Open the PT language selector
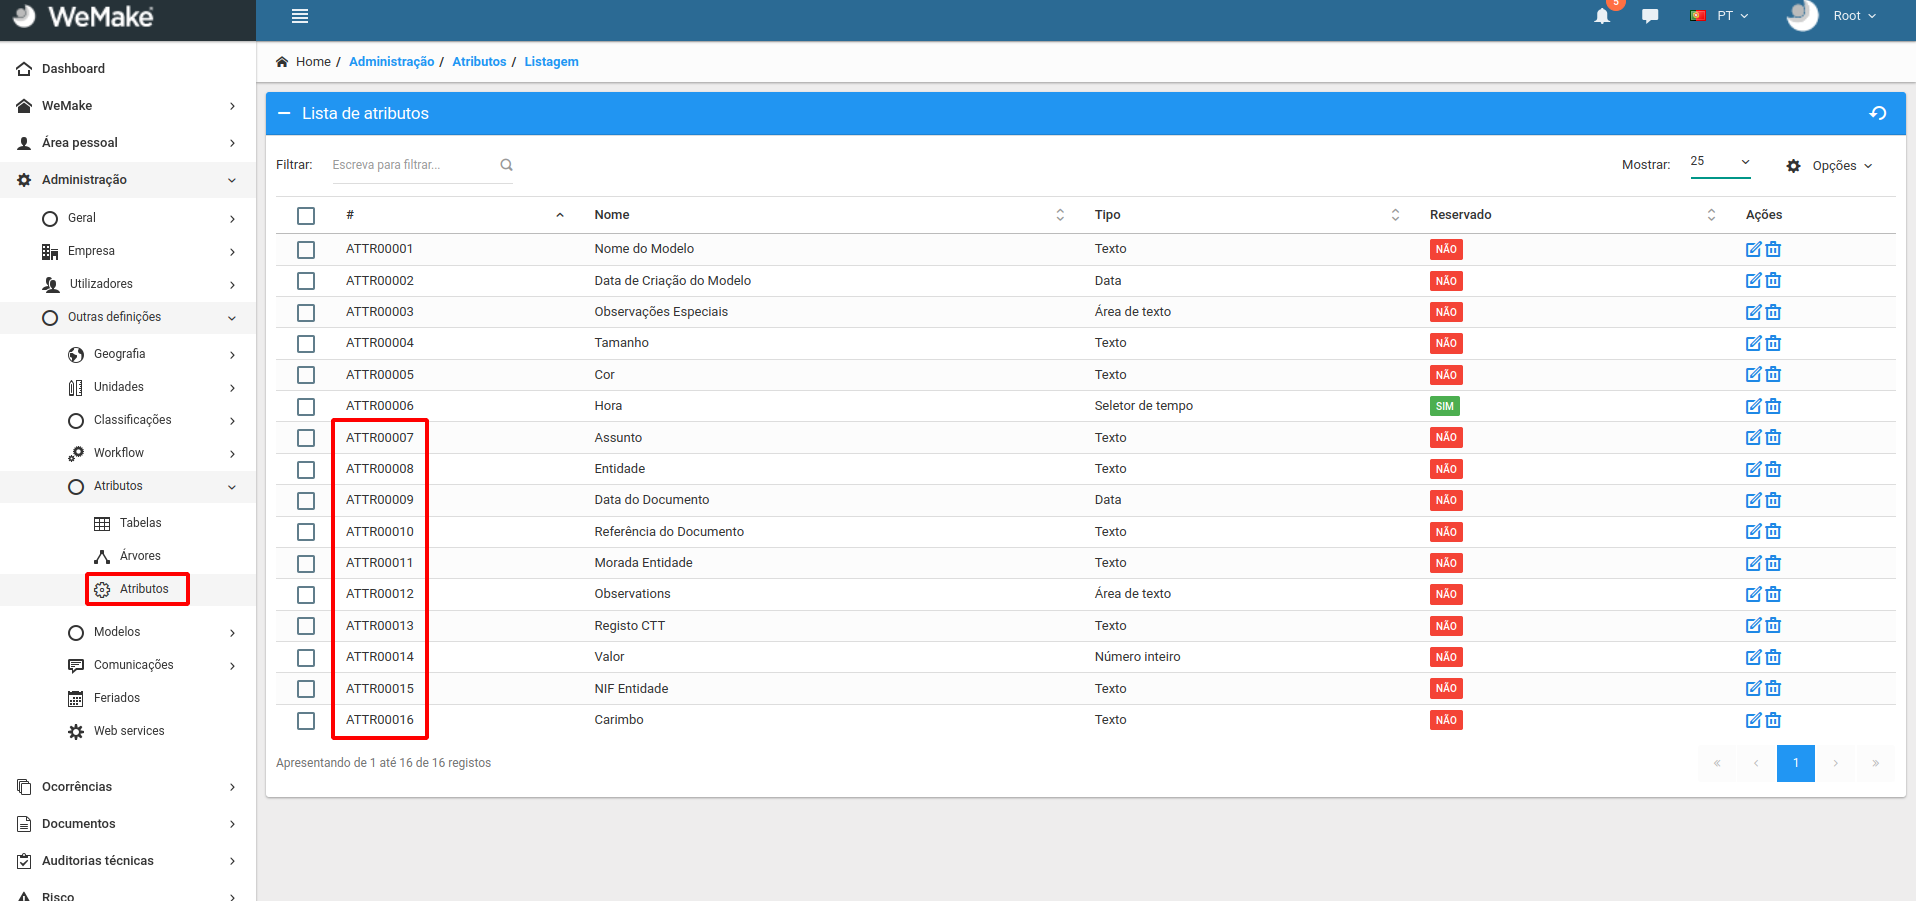1916x901 pixels. (1720, 16)
